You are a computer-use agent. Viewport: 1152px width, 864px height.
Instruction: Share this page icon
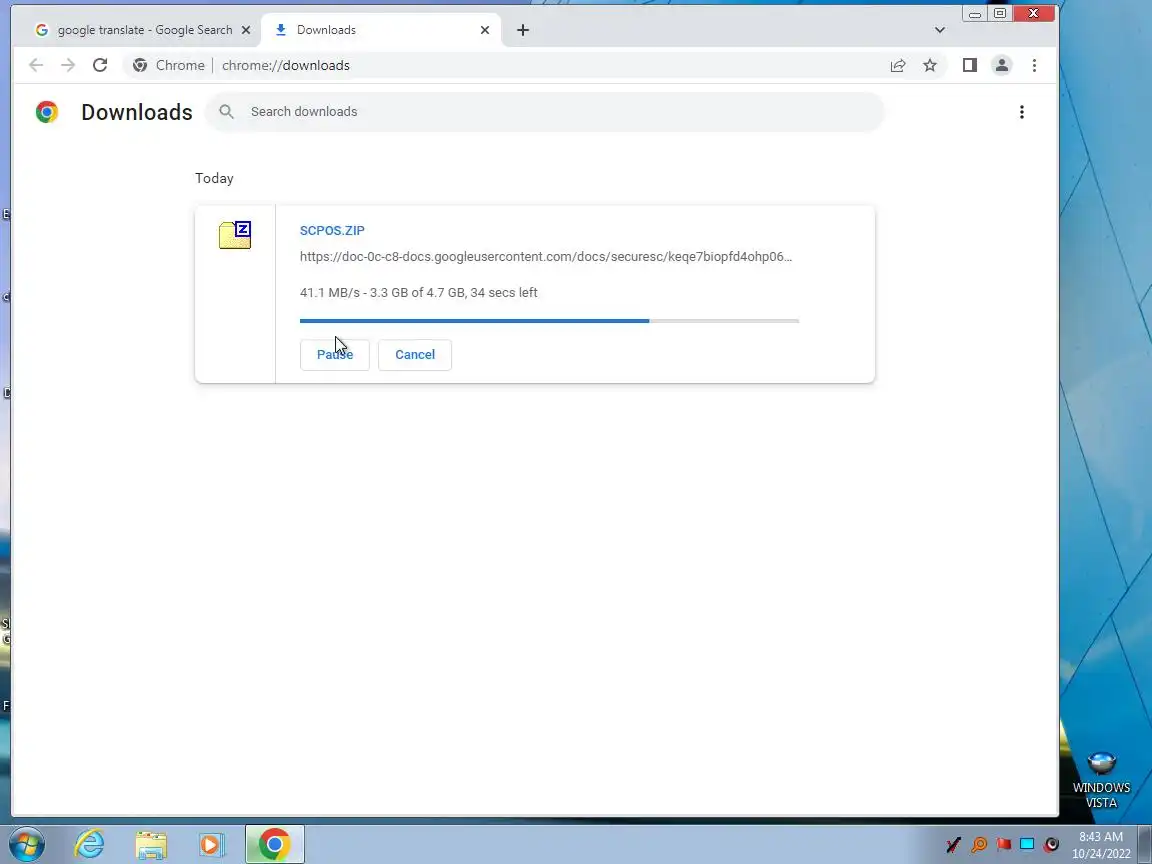pos(898,65)
